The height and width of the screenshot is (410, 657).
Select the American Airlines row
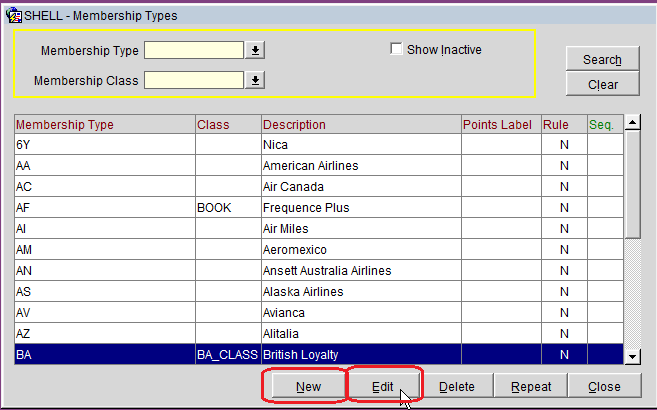pos(310,166)
